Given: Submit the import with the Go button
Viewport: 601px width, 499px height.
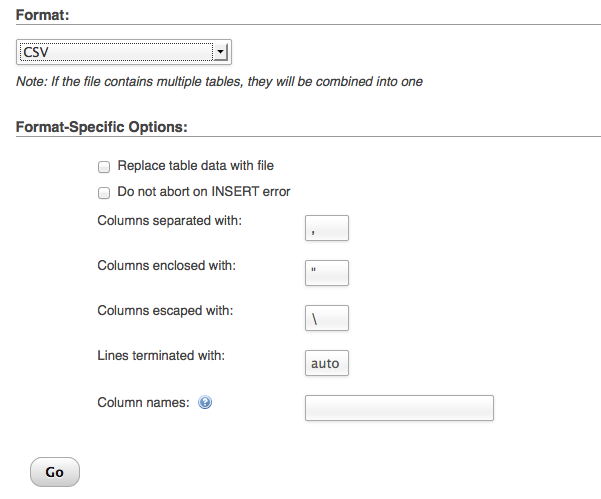Looking at the screenshot, I should pyautogui.click(x=55, y=472).
